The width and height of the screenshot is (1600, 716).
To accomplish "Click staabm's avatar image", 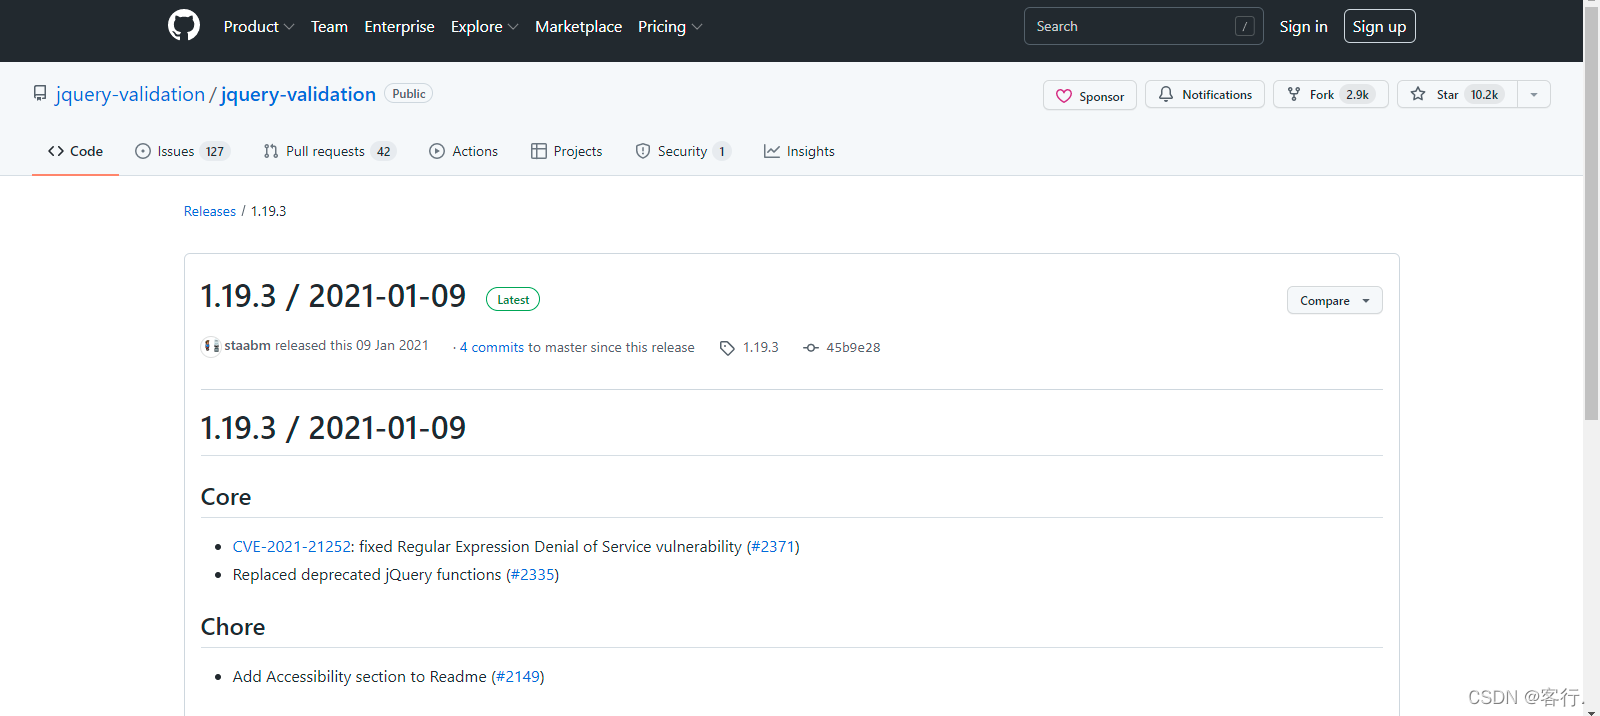I will click(x=211, y=346).
